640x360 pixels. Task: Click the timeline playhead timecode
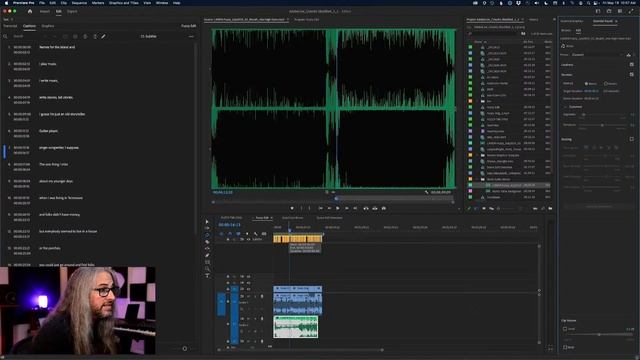pyautogui.click(x=229, y=225)
